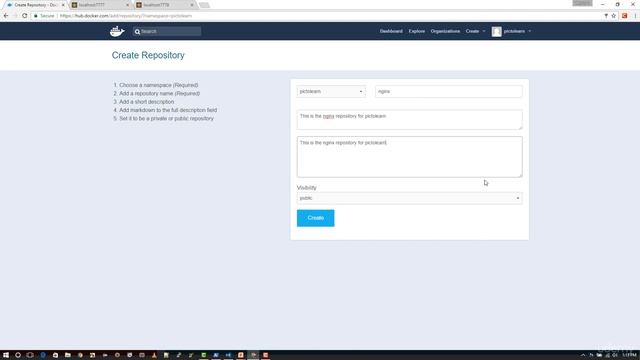640x360 pixels.
Task: Close the first localhost tab
Action: click(x=127, y=5)
